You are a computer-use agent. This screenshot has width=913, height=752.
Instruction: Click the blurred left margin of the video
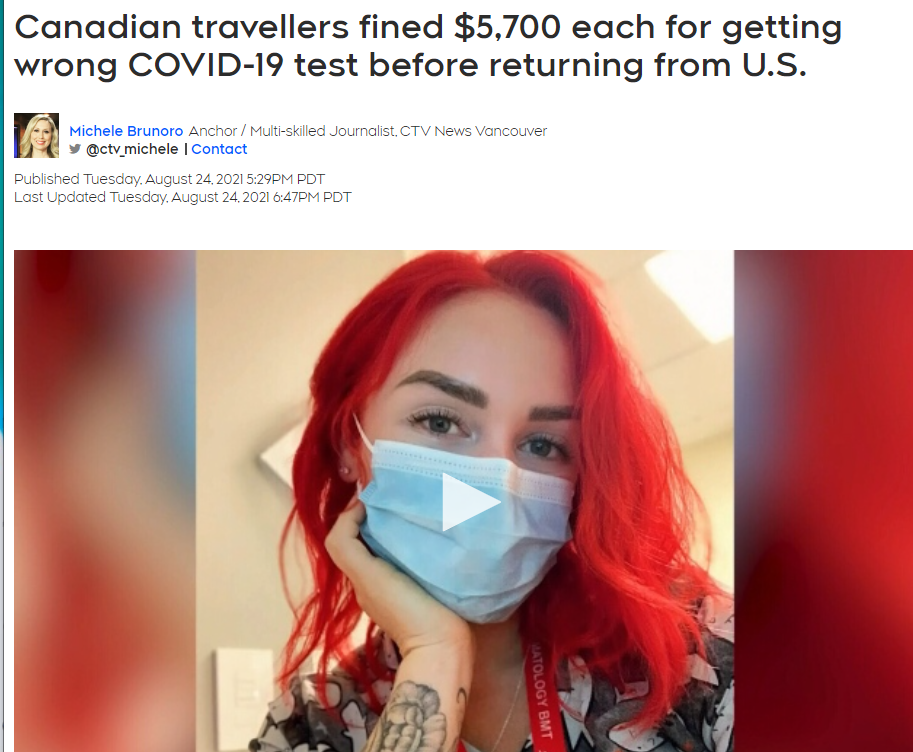click(x=105, y=501)
